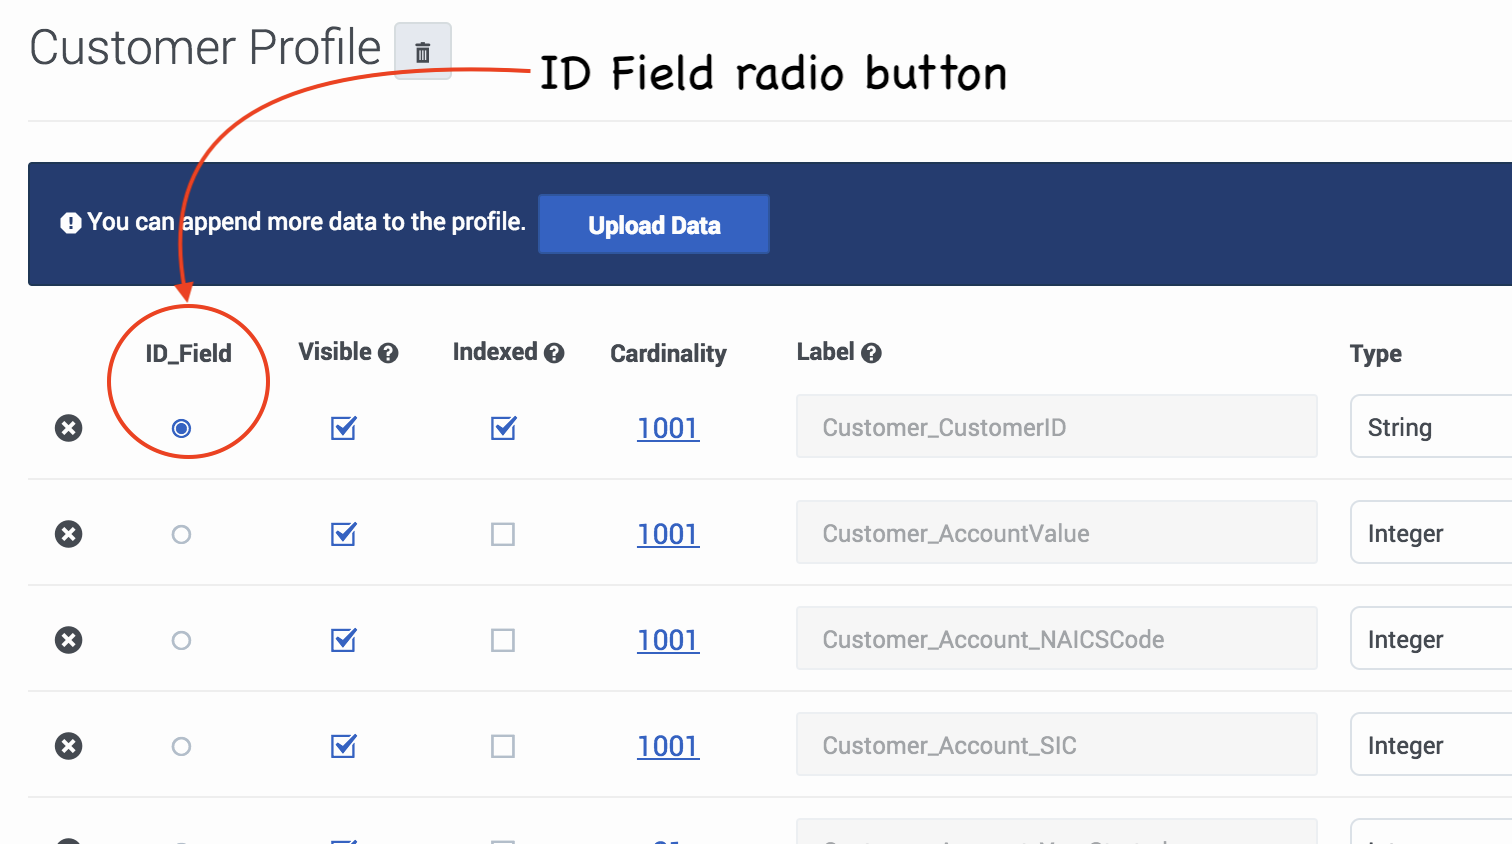This screenshot has height=844, width=1512.
Task: Enable Indexed for Customer_Account_SIC
Action: (x=503, y=746)
